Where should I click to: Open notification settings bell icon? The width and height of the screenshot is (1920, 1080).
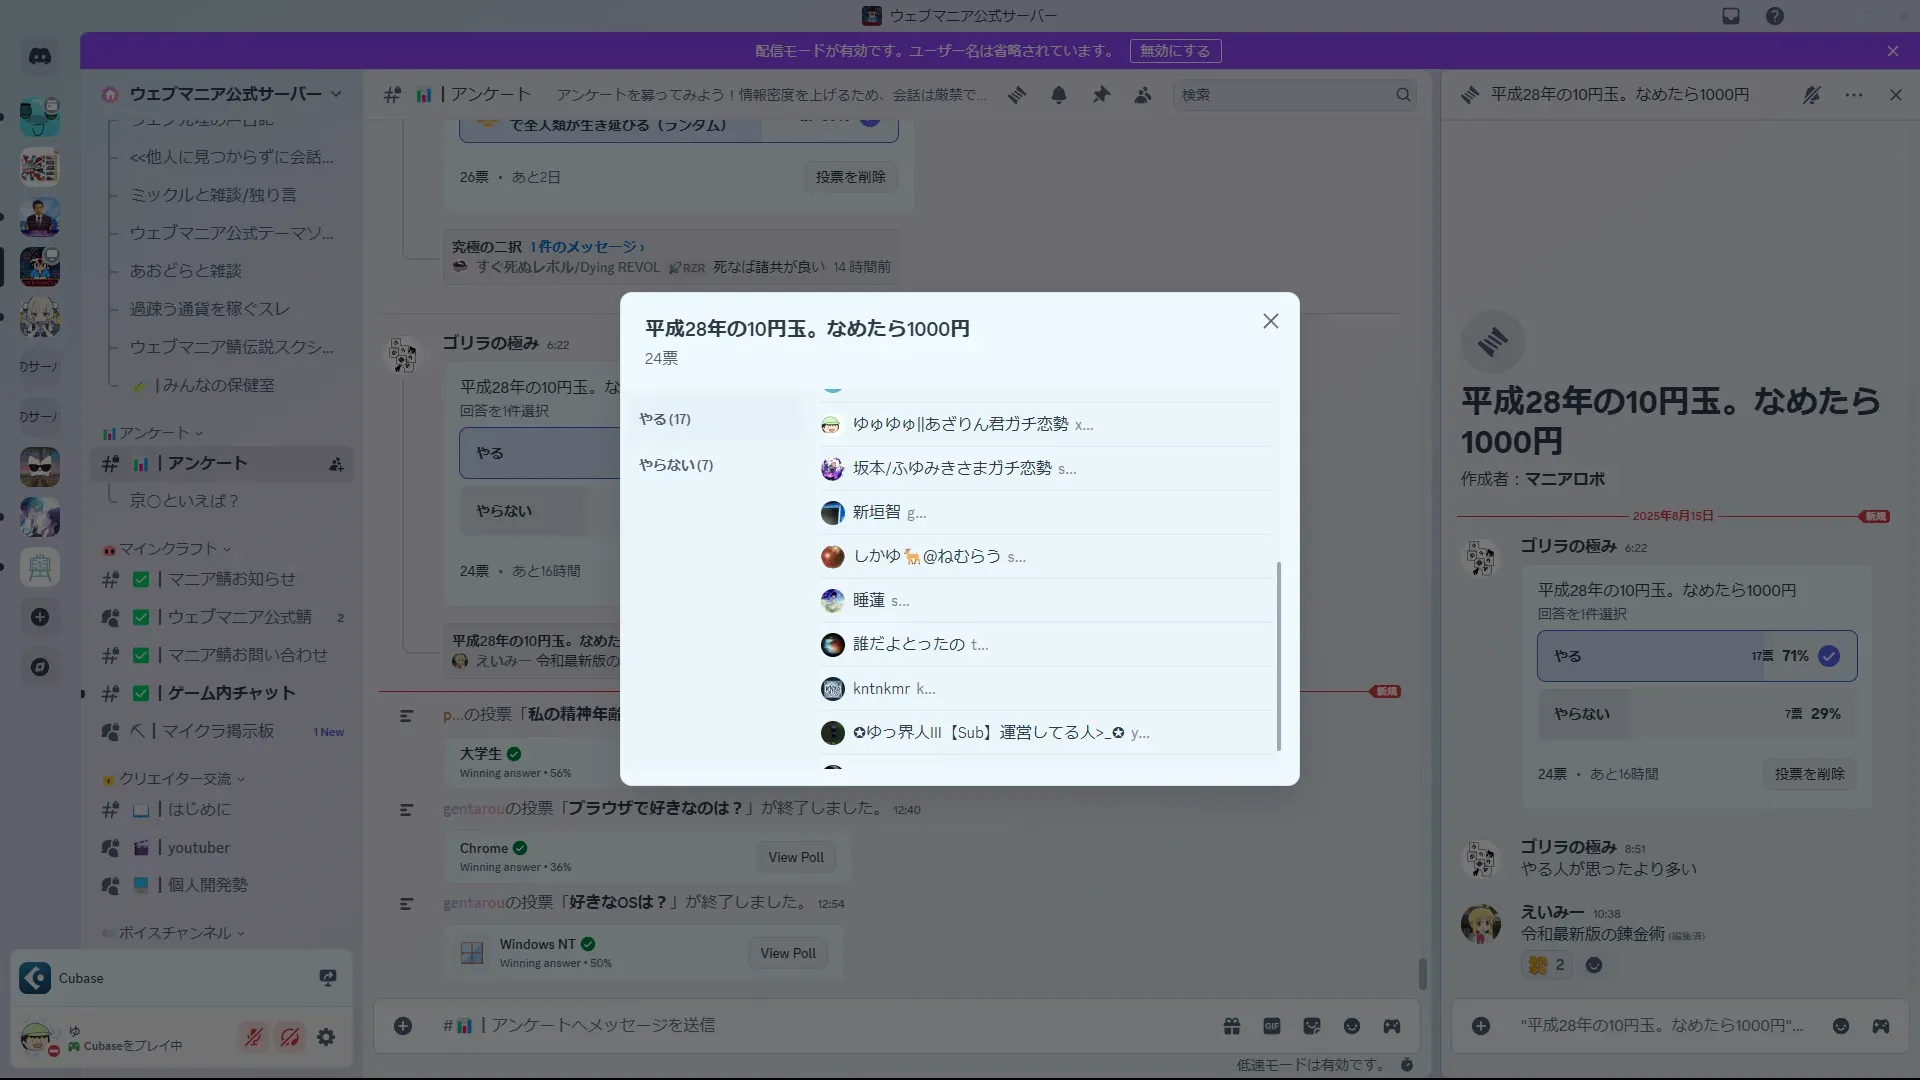1059,95
